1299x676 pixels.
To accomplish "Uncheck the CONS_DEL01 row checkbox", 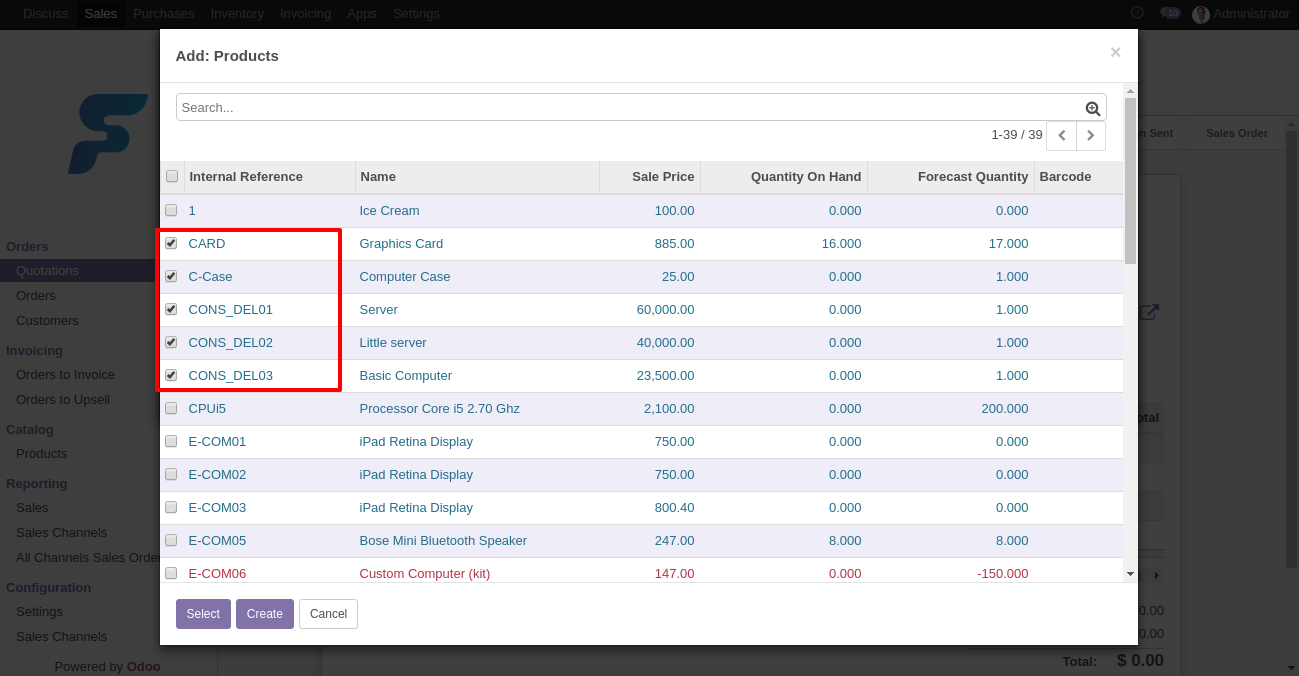I will click(171, 309).
